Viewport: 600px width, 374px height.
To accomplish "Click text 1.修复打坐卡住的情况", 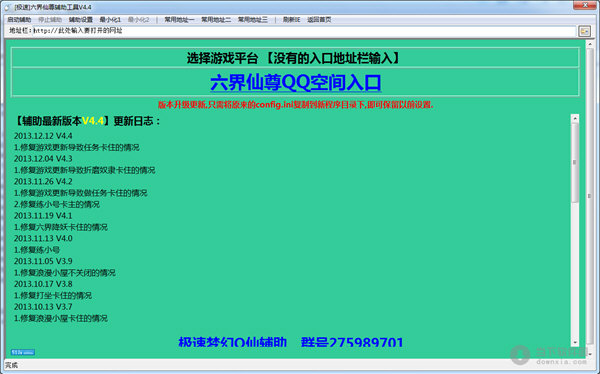I will click(53, 296).
